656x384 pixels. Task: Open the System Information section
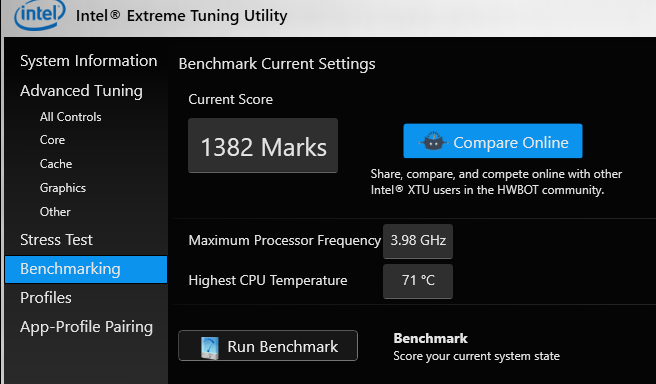(89, 61)
